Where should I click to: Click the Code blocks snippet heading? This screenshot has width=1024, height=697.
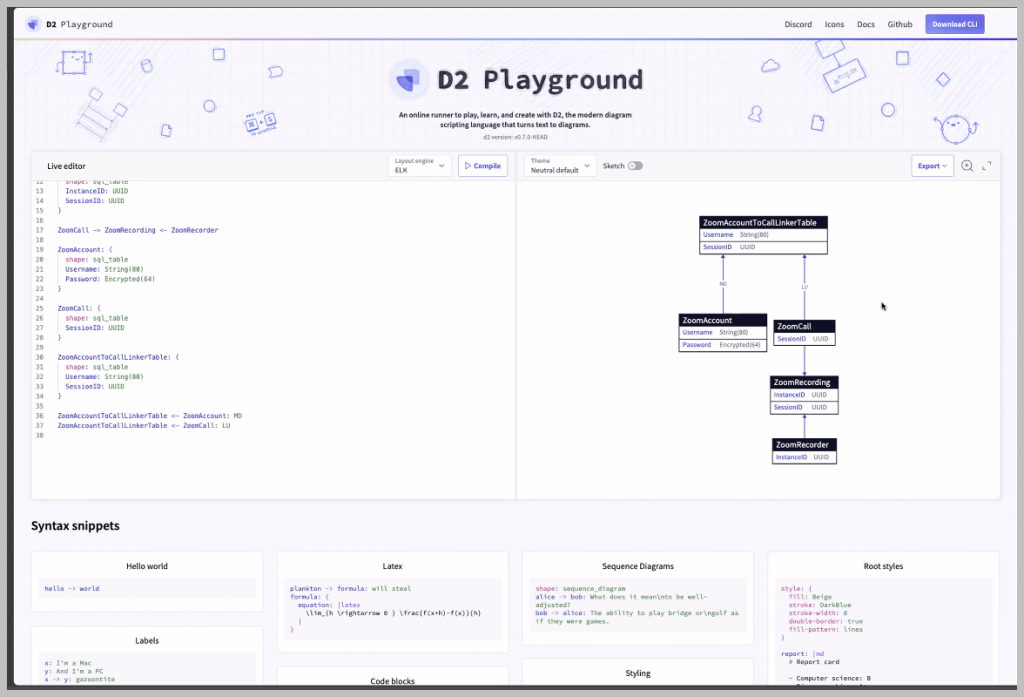pos(392,681)
